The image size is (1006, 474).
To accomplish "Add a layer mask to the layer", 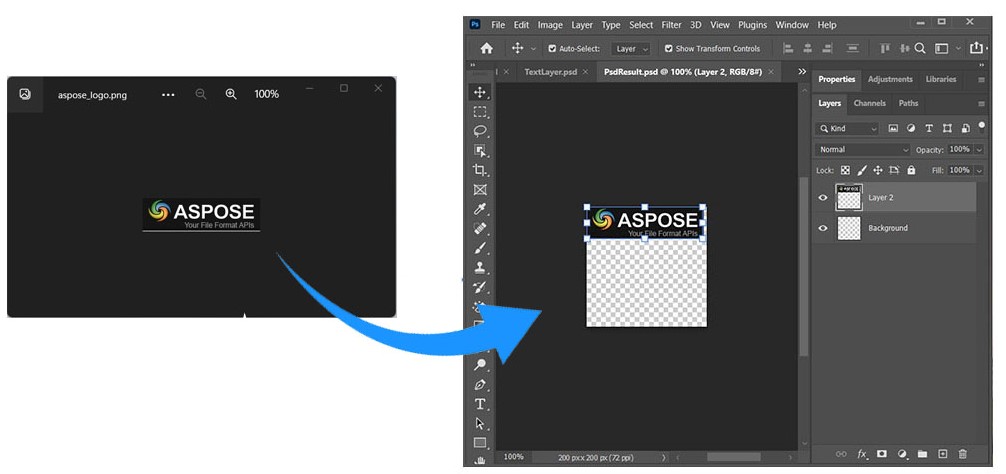I will pyautogui.click(x=881, y=454).
